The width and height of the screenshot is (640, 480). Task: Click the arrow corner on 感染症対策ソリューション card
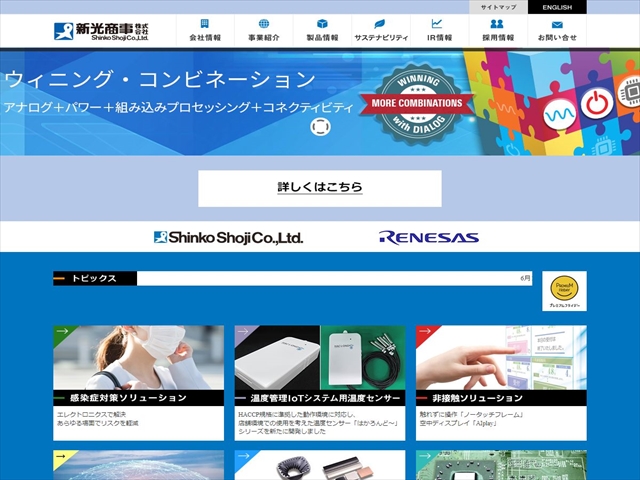(63, 332)
